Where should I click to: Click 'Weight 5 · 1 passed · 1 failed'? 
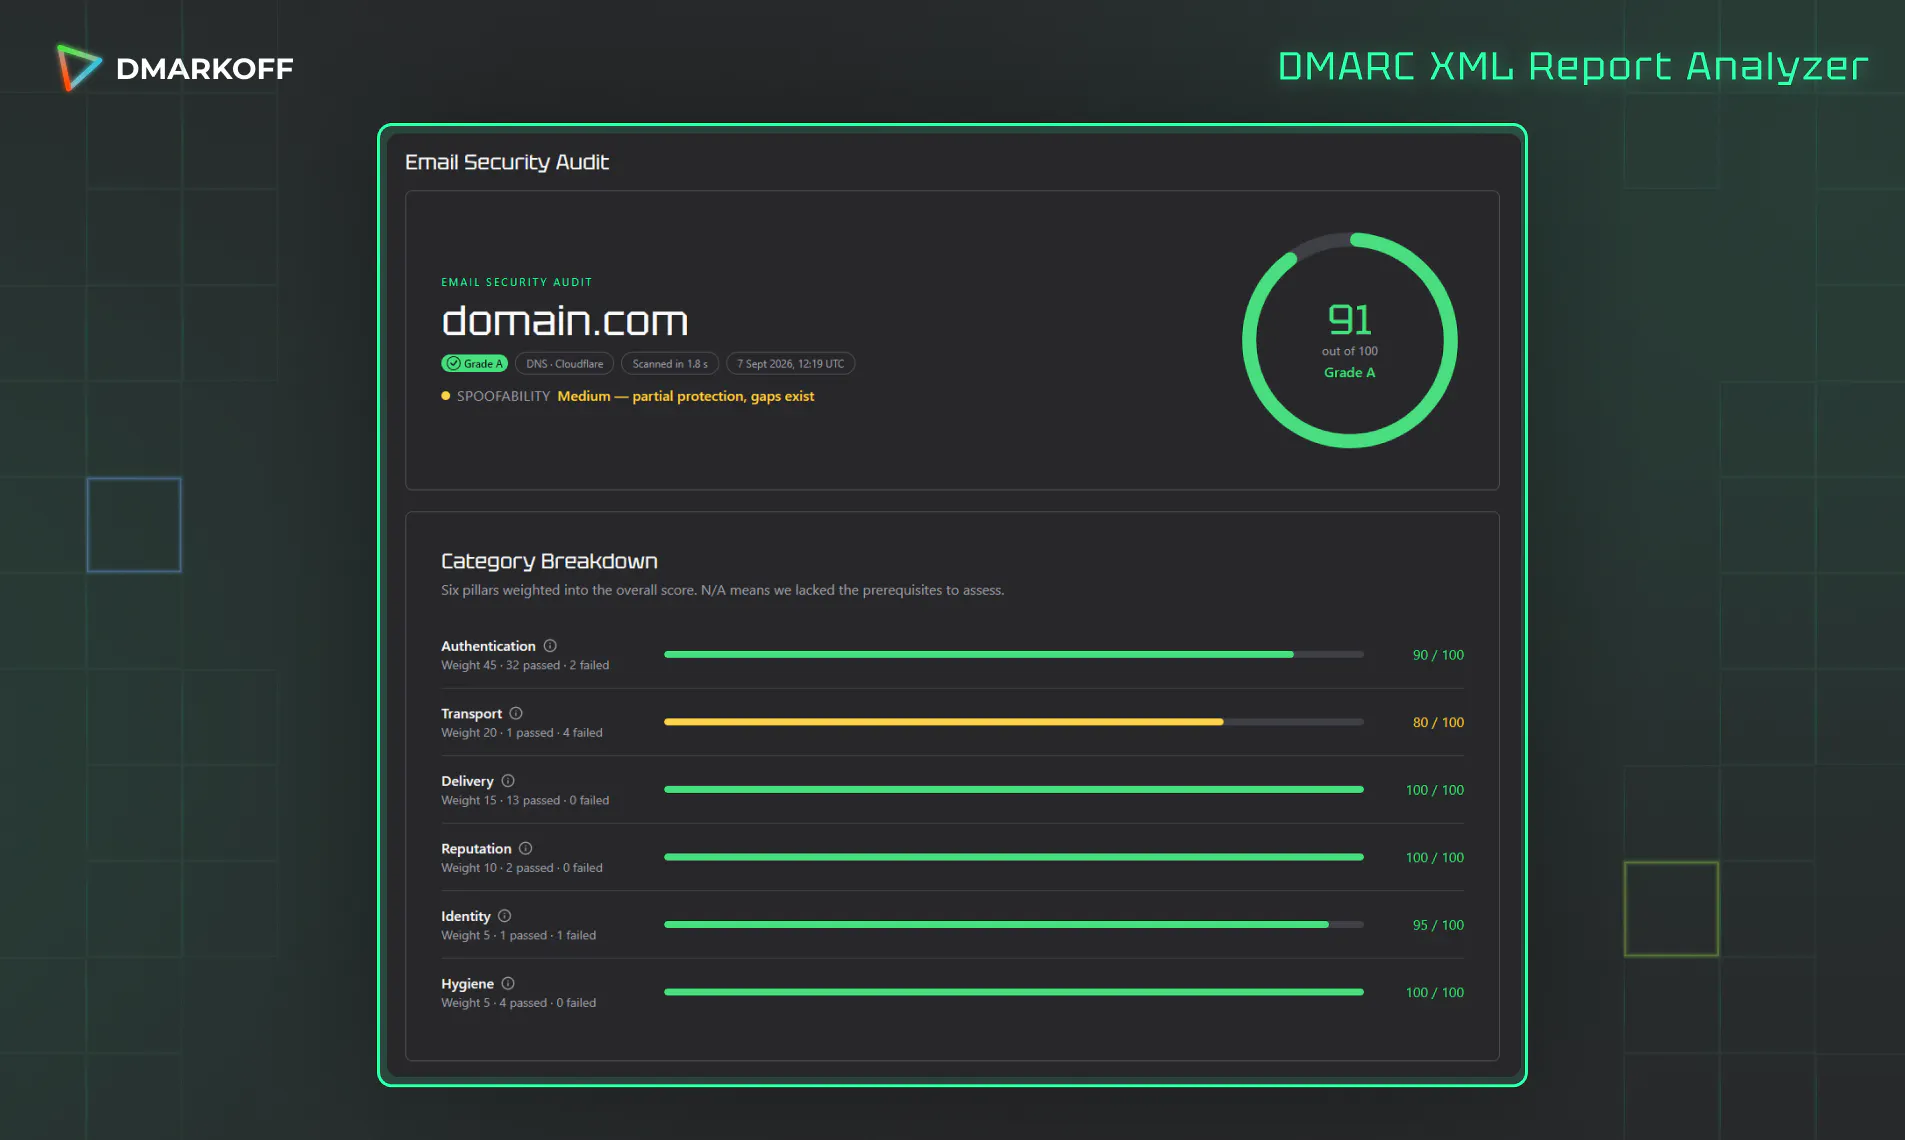518,935
